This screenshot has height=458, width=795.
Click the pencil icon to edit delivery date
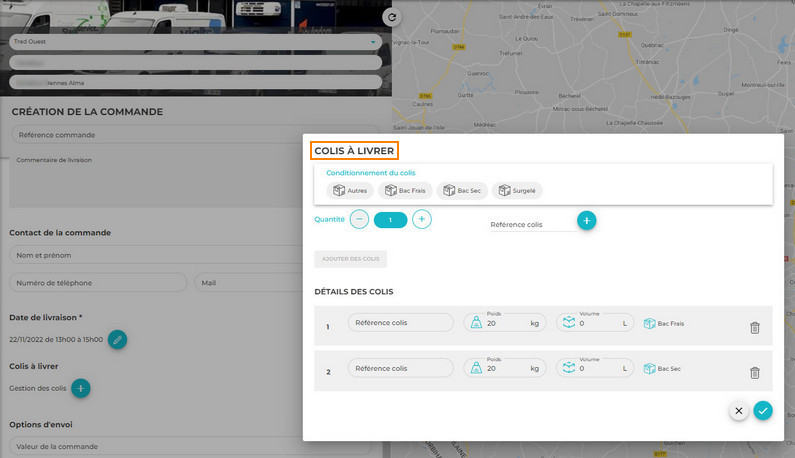[117, 340]
